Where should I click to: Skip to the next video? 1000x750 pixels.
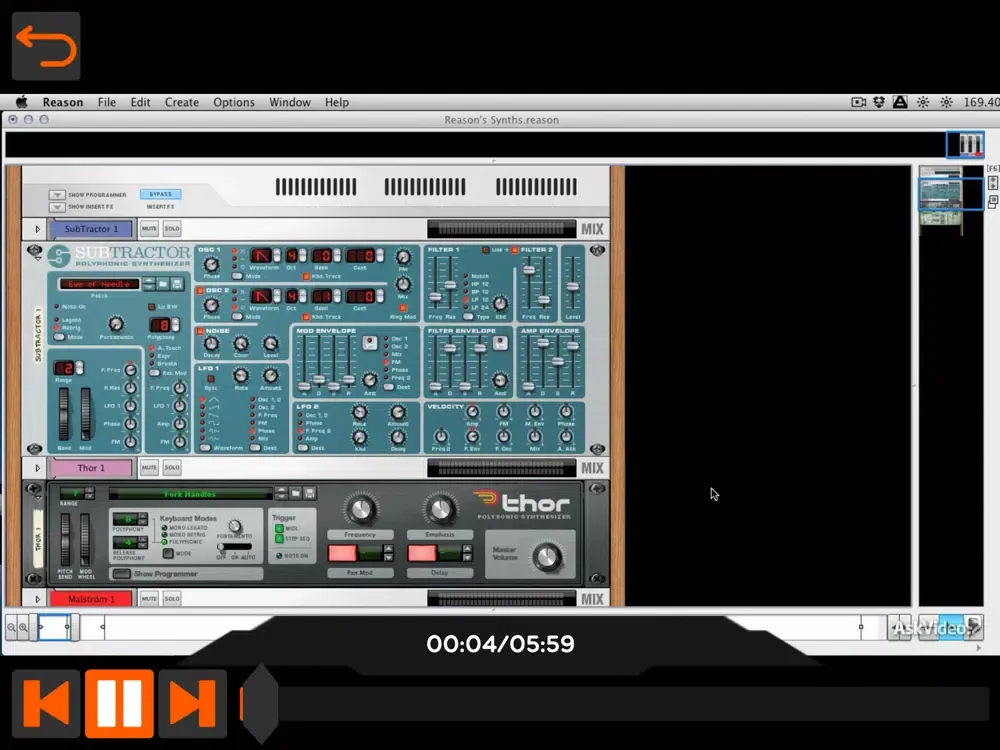(193, 703)
